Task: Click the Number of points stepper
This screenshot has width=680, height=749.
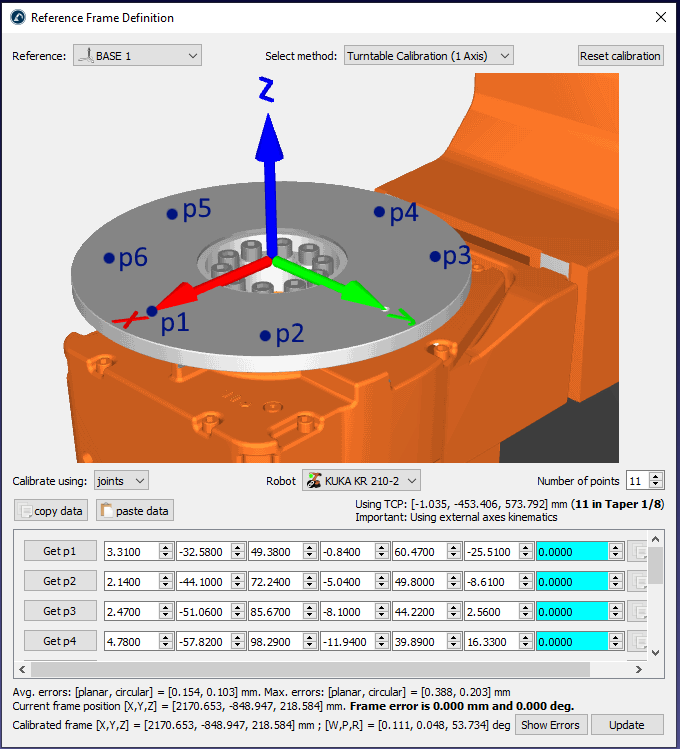Action: 645,481
